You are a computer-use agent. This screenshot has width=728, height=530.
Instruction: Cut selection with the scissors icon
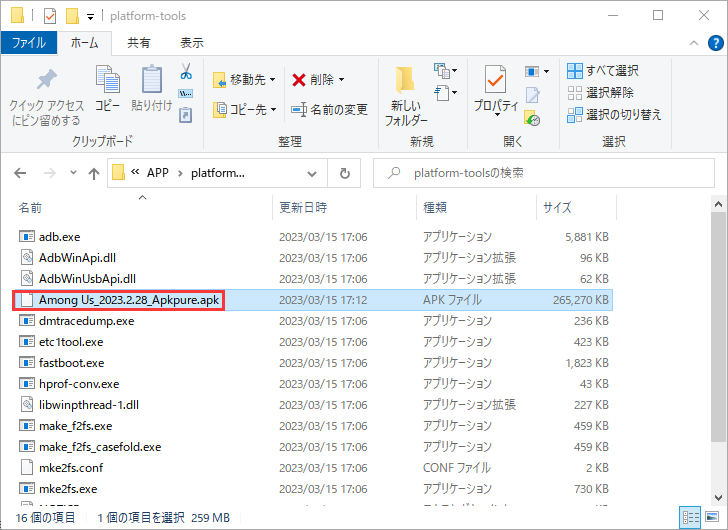pyautogui.click(x=186, y=71)
